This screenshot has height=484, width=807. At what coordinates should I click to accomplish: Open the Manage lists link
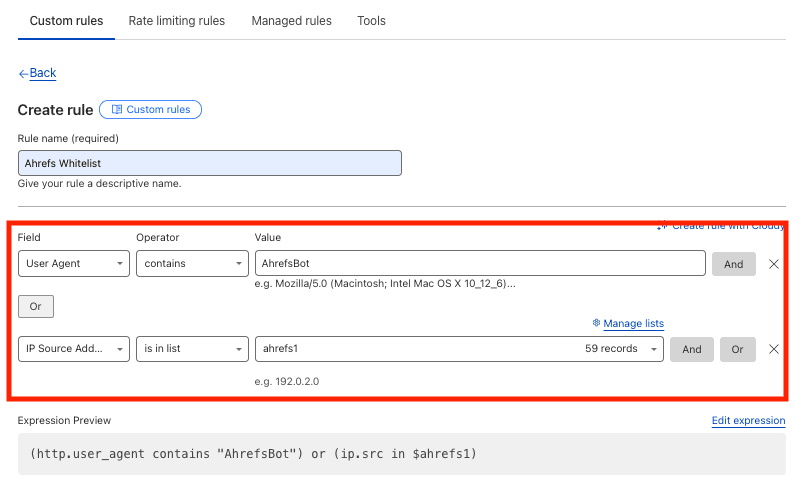point(634,323)
